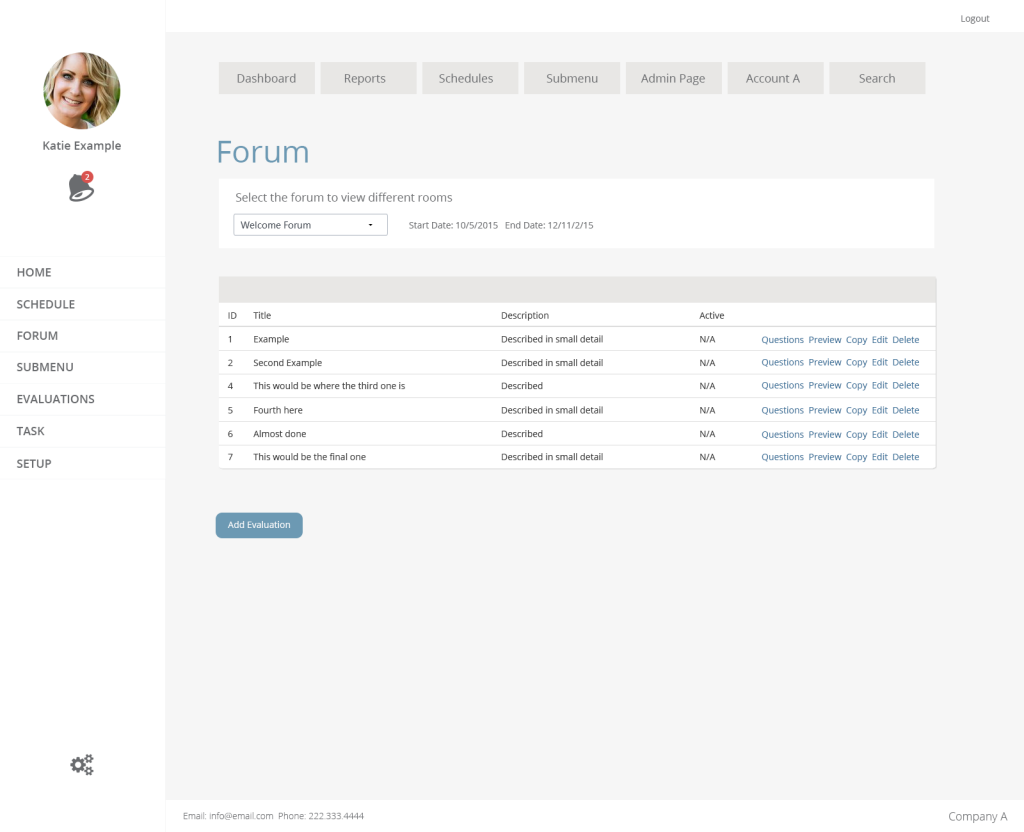1024x832 pixels.
Task: Log out using the Logout link
Action: 974,18
